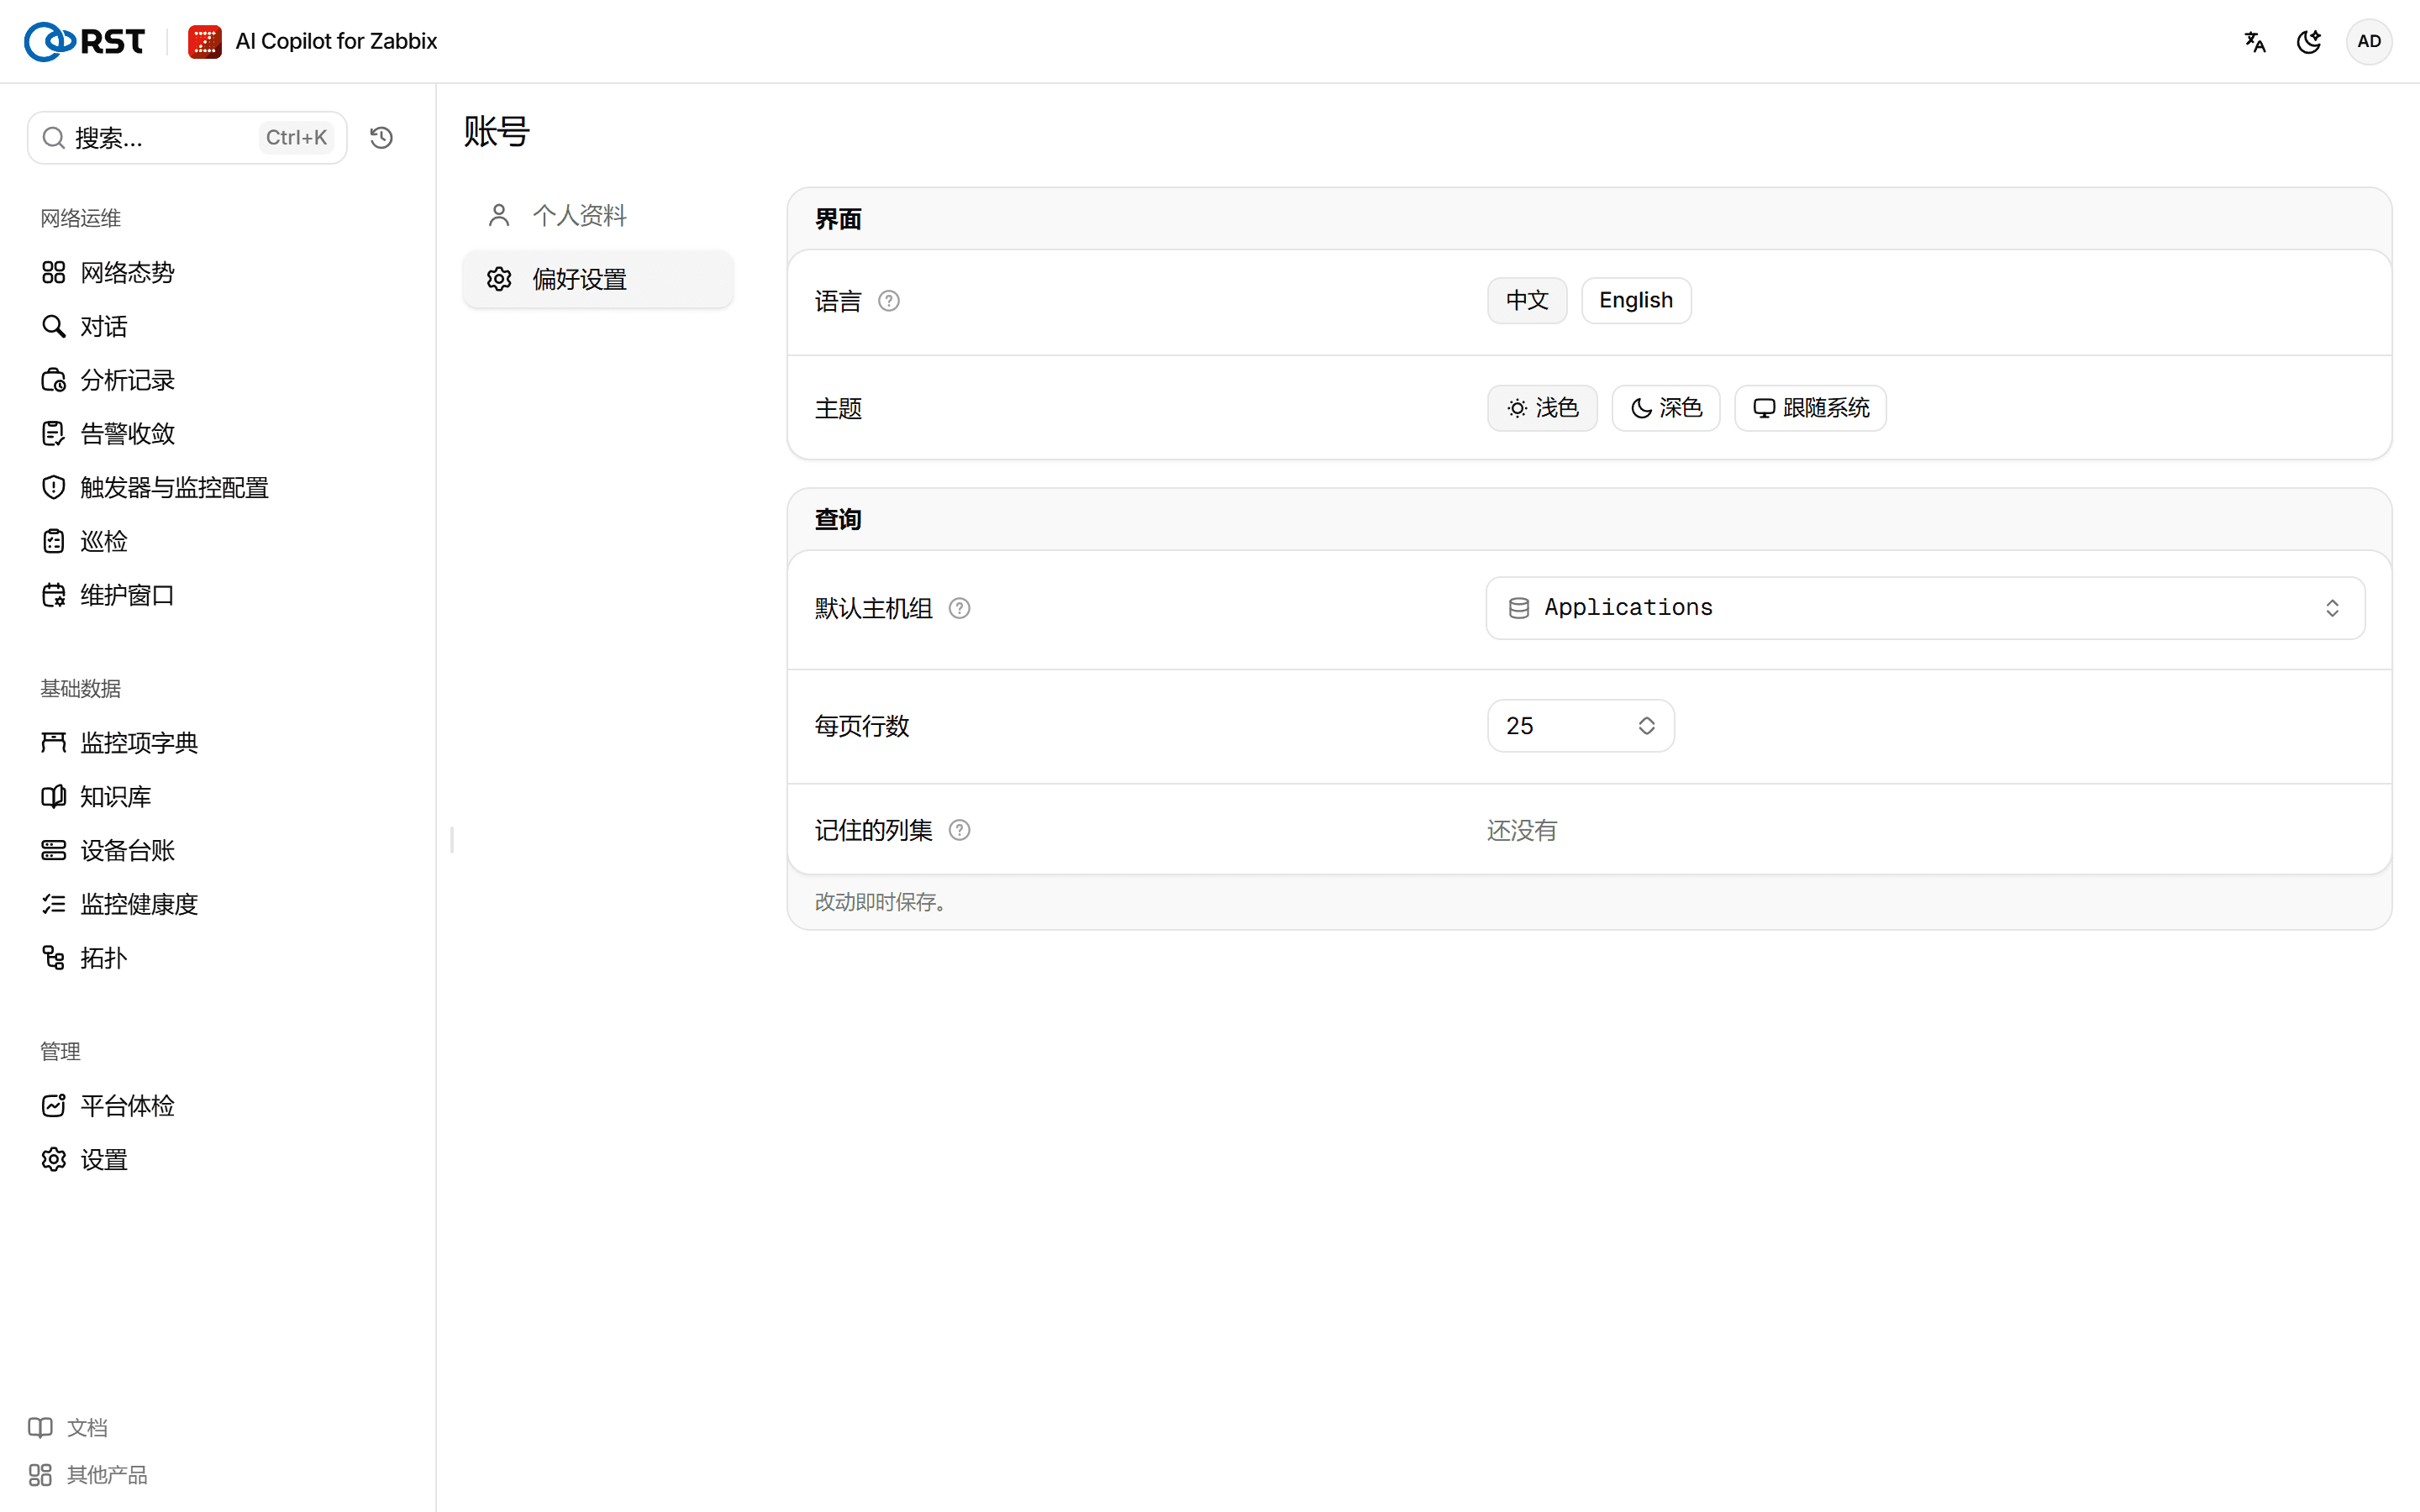Screen dimensions: 2420x1512
Task: Choose 深色 dark theme
Action: click(1666, 408)
